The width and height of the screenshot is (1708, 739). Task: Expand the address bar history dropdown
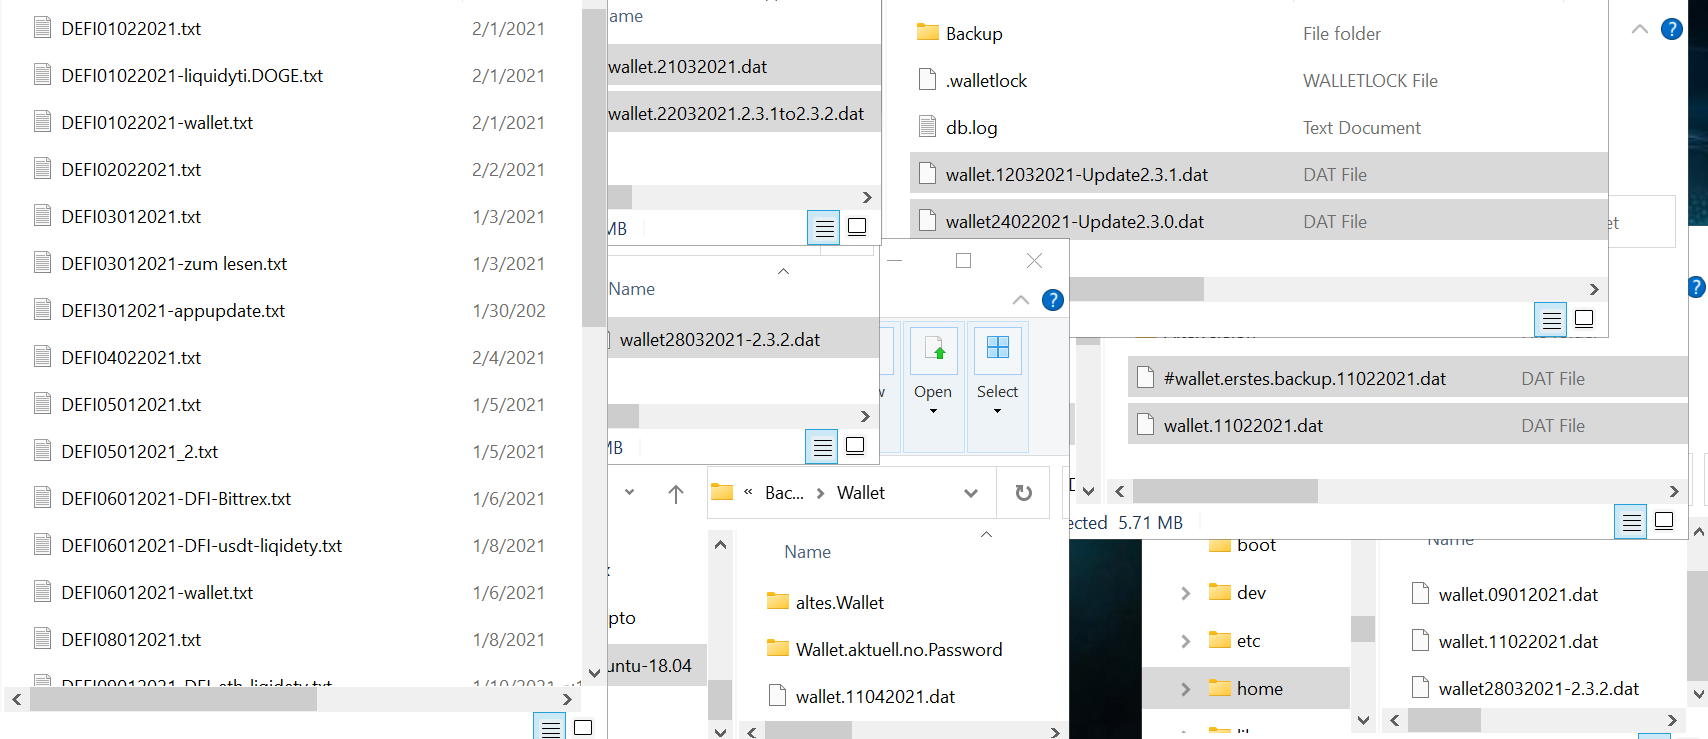[971, 493]
